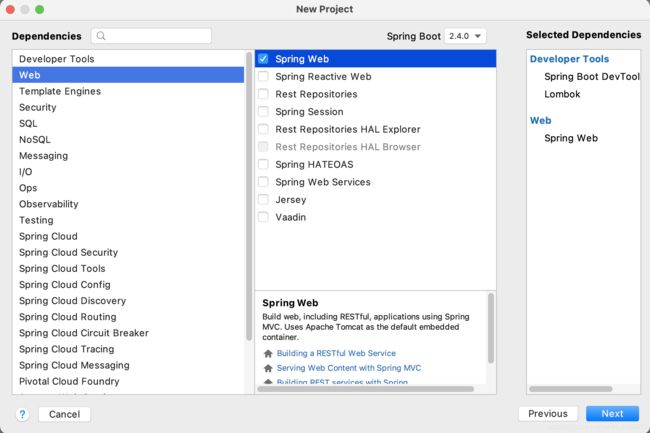Viewport: 650px width, 433px height.
Task: Check the Spring HATEOAS checkbox
Action: click(263, 164)
